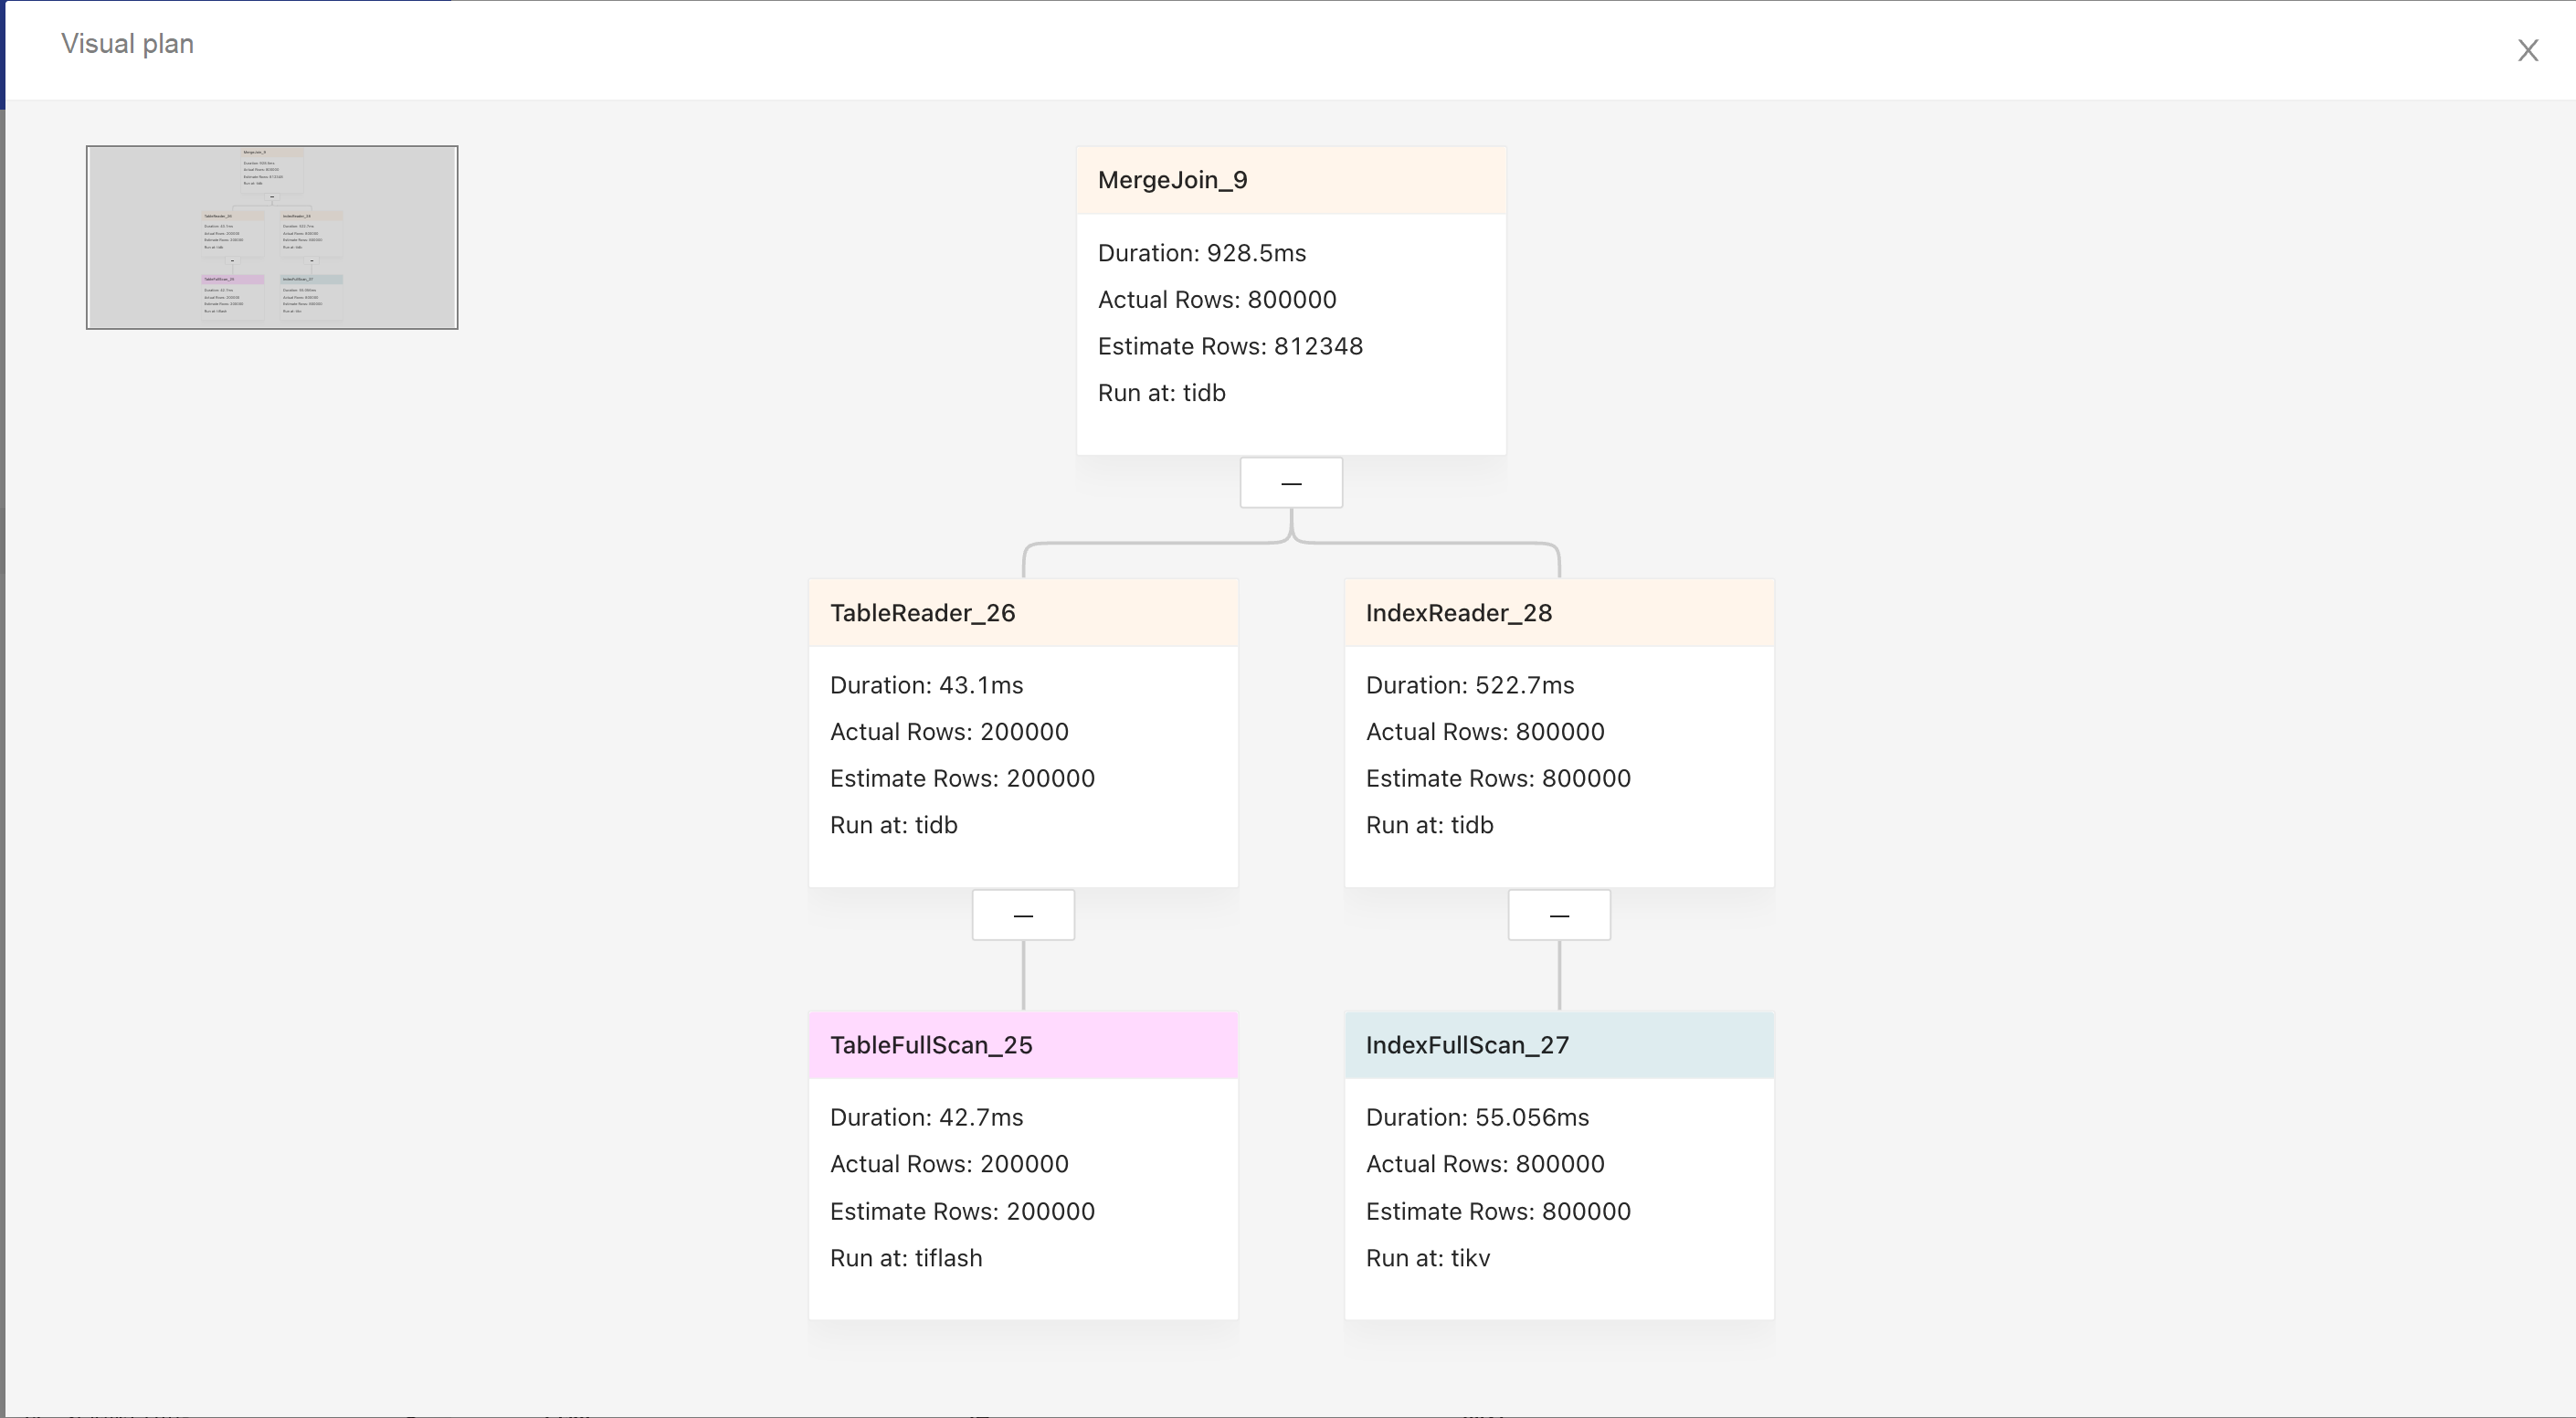Image resolution: width=2576 pixels, height=1418 pixels.
Task: Collapse children under MergeJoin_9 node
Action: [x=1291, y=483]
